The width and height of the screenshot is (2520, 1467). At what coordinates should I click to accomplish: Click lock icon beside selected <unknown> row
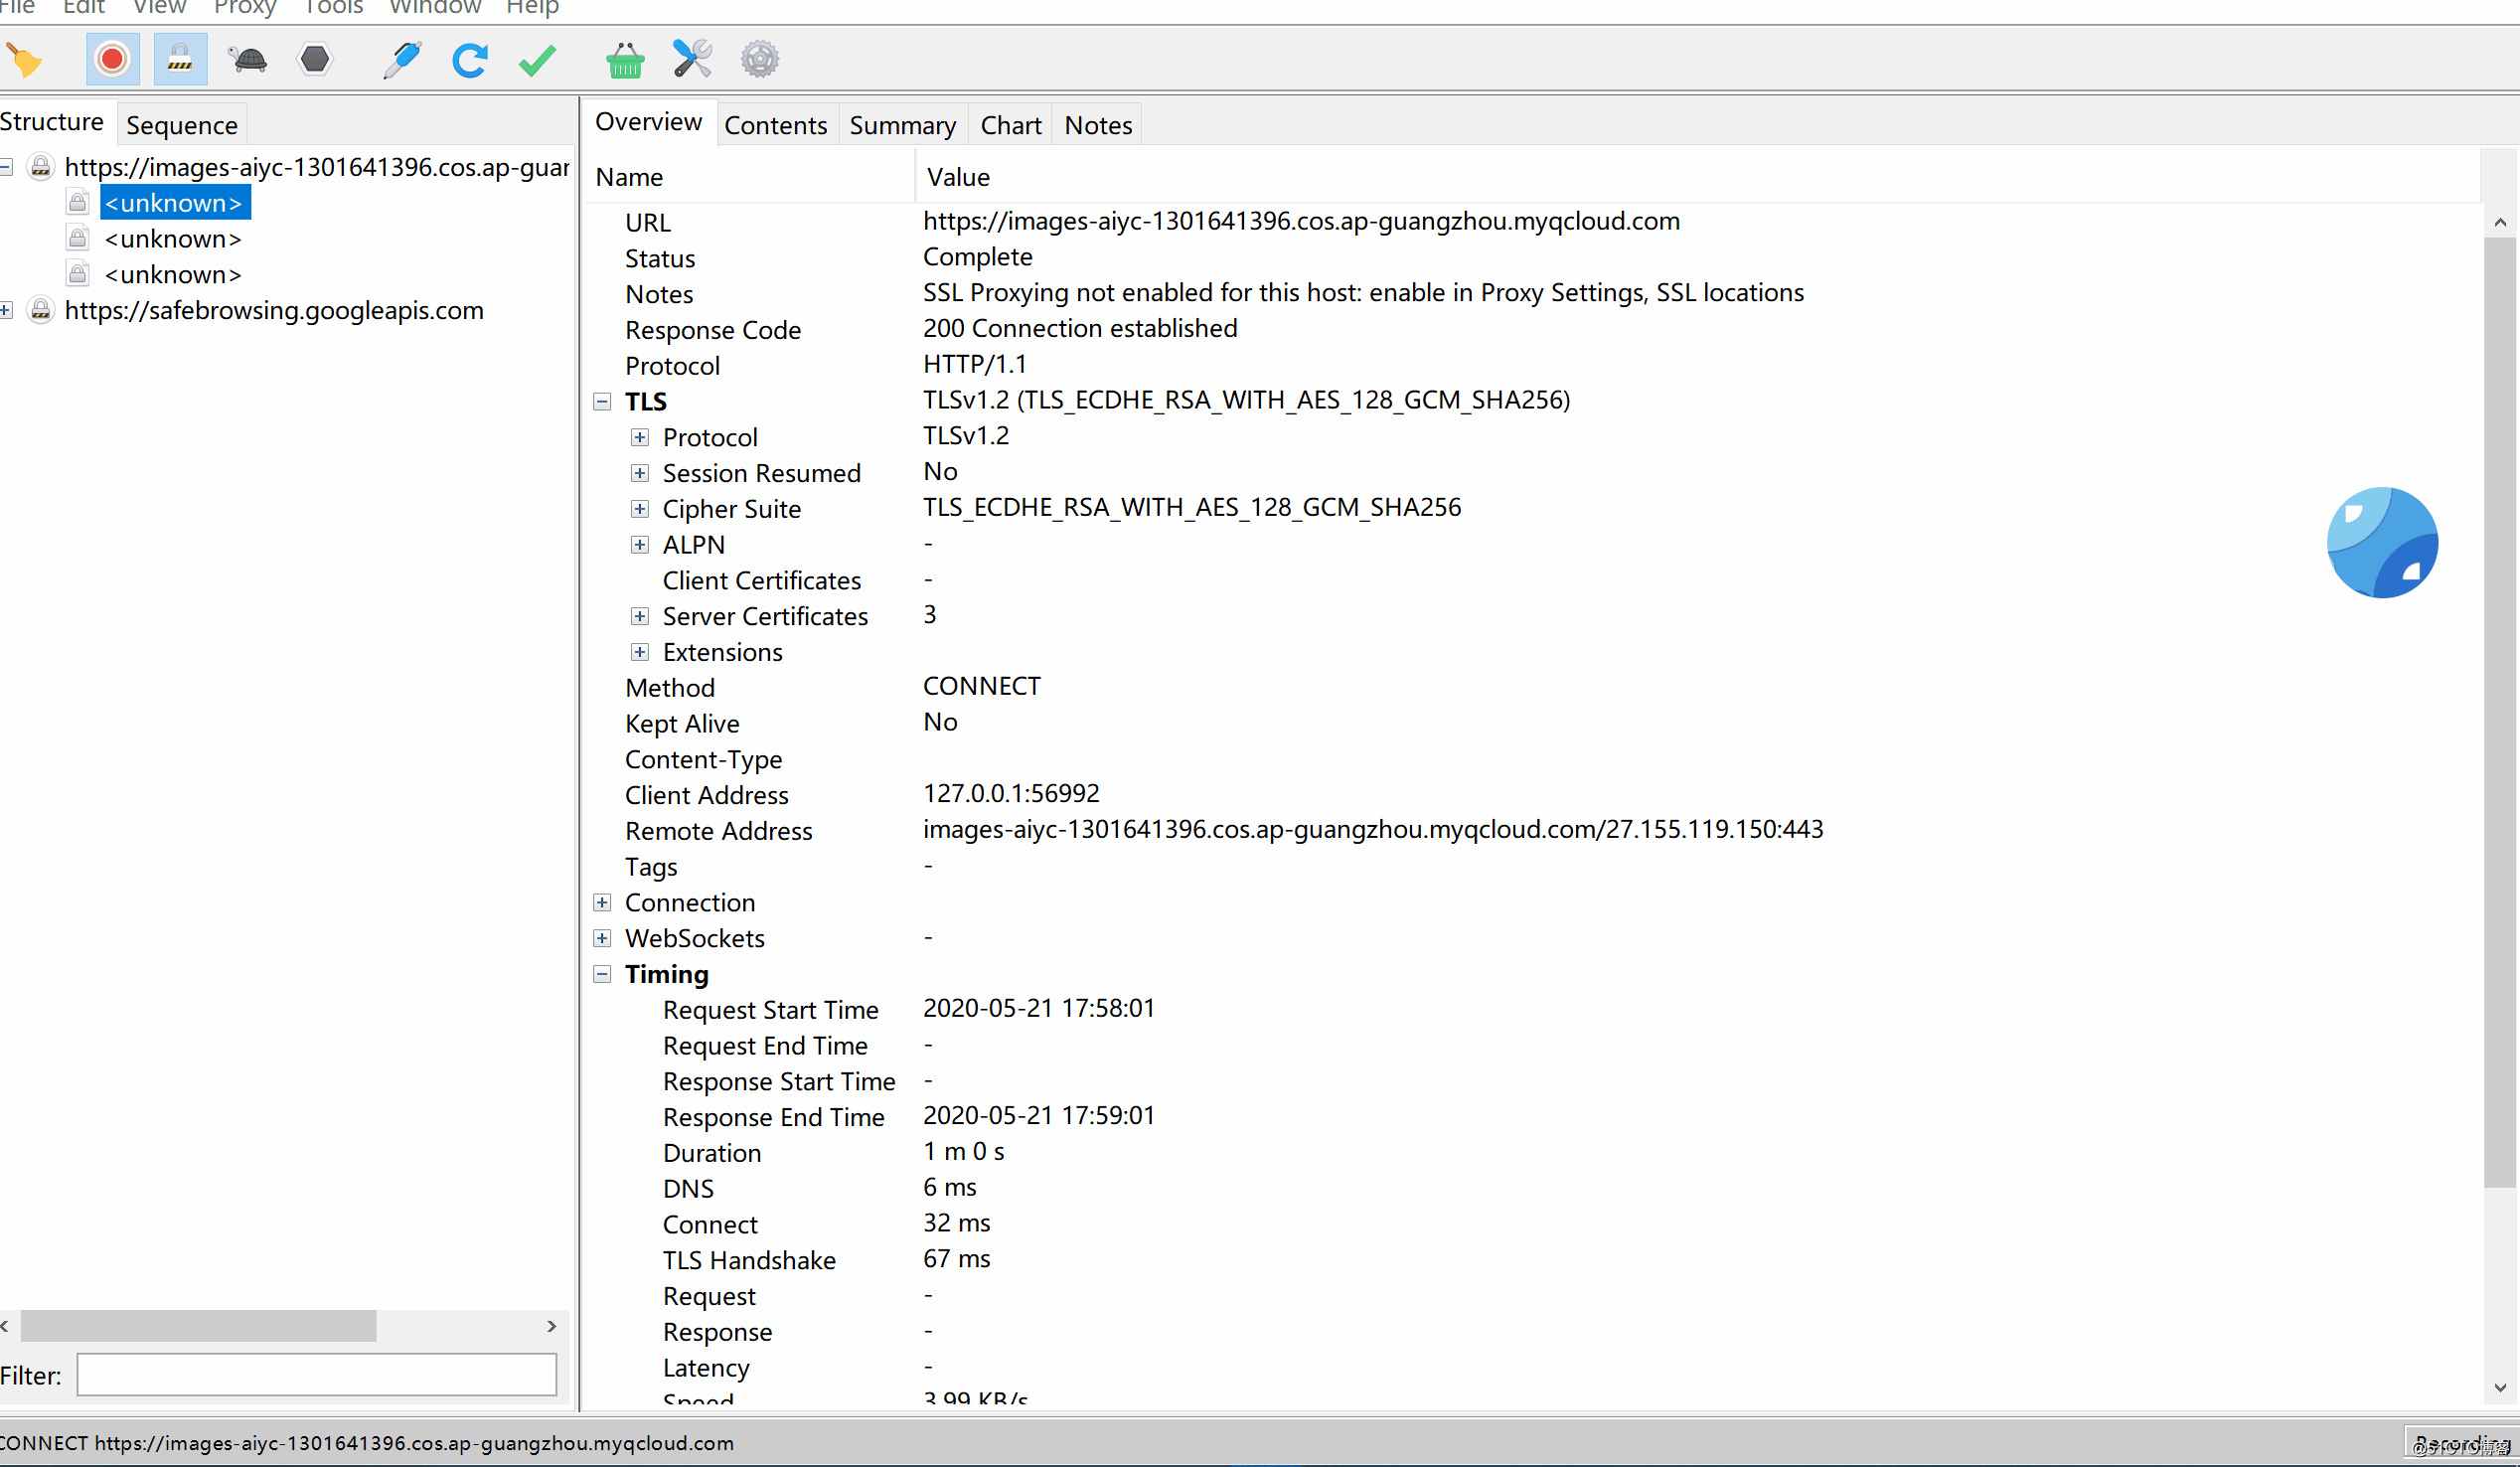tap(78, 202)
